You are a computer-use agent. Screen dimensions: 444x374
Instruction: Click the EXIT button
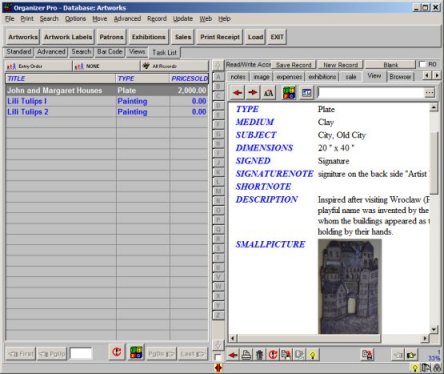277,37
